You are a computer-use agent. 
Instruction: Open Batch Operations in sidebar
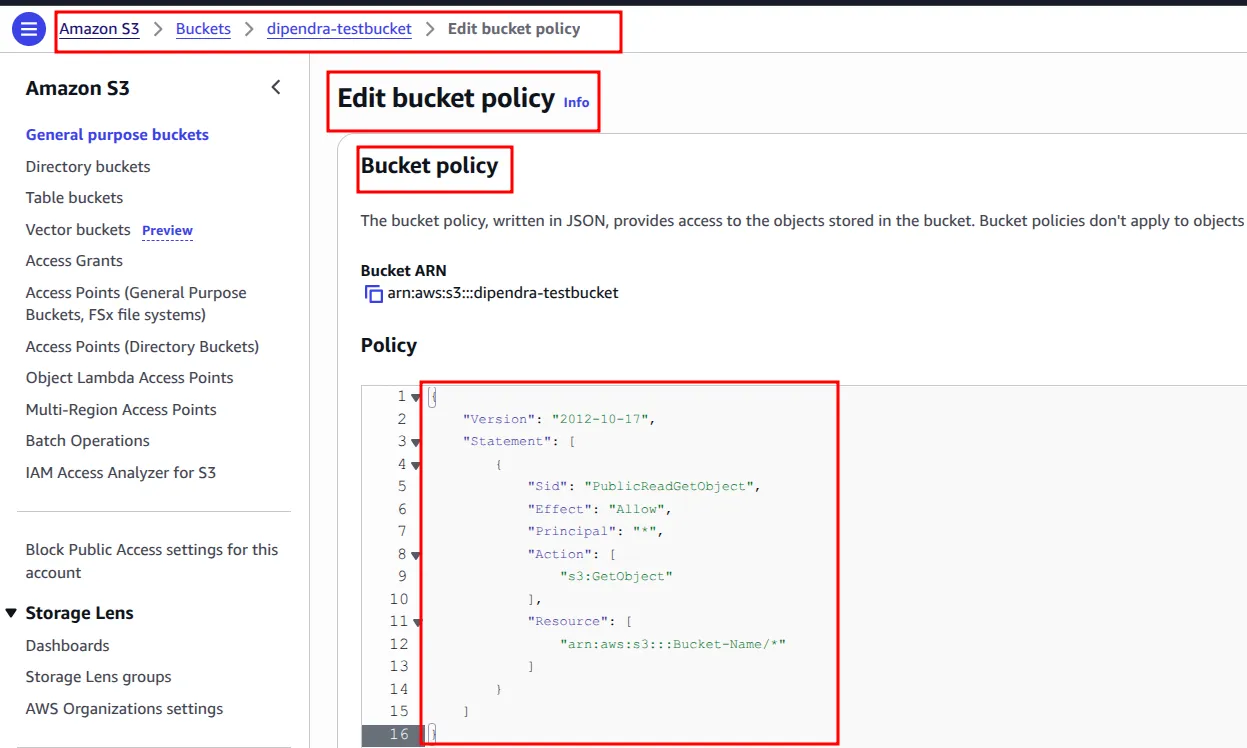87,441
